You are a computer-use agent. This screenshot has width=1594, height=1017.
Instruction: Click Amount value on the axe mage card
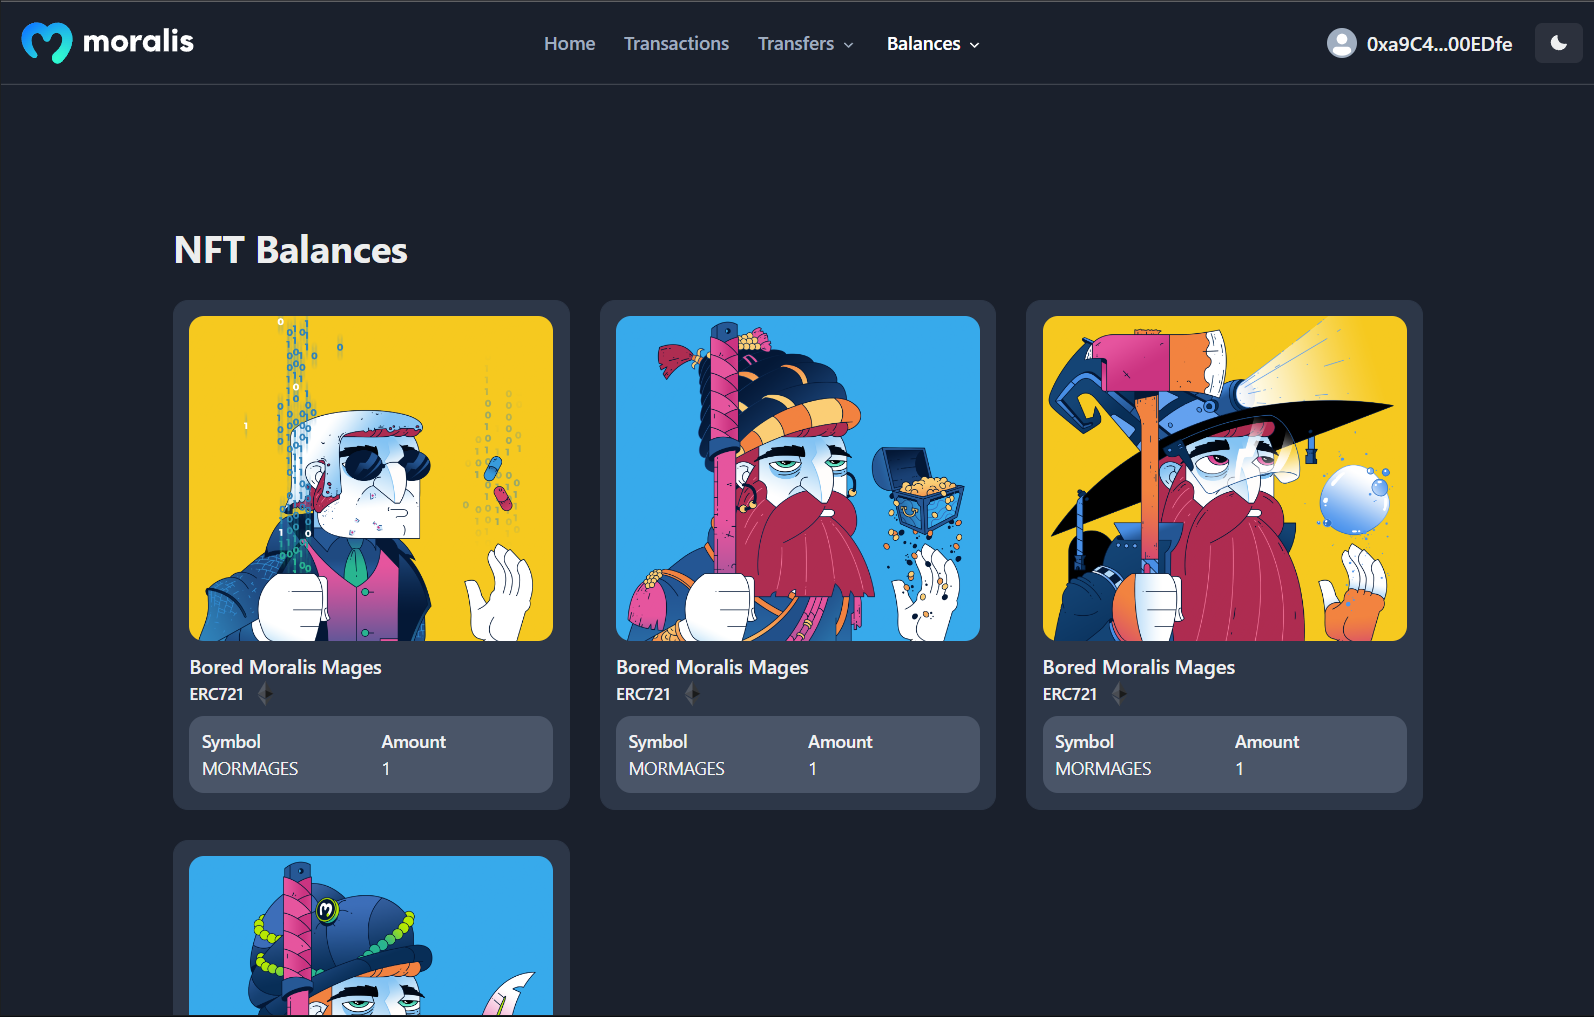[1239, 769]
